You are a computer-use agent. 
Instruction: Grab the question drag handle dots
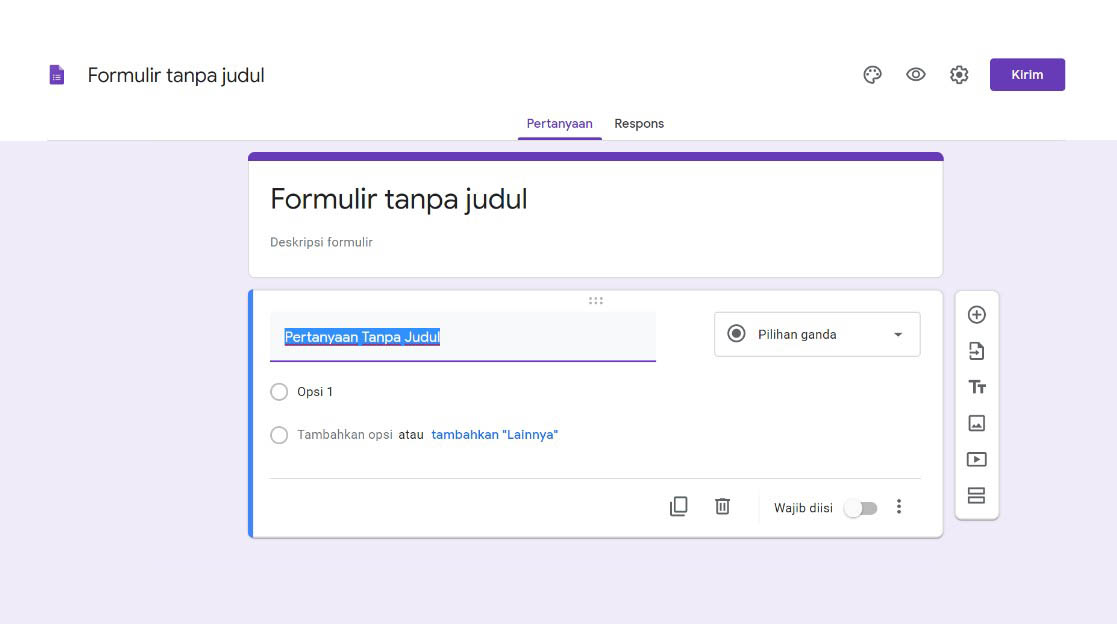(x=596, y=301)
